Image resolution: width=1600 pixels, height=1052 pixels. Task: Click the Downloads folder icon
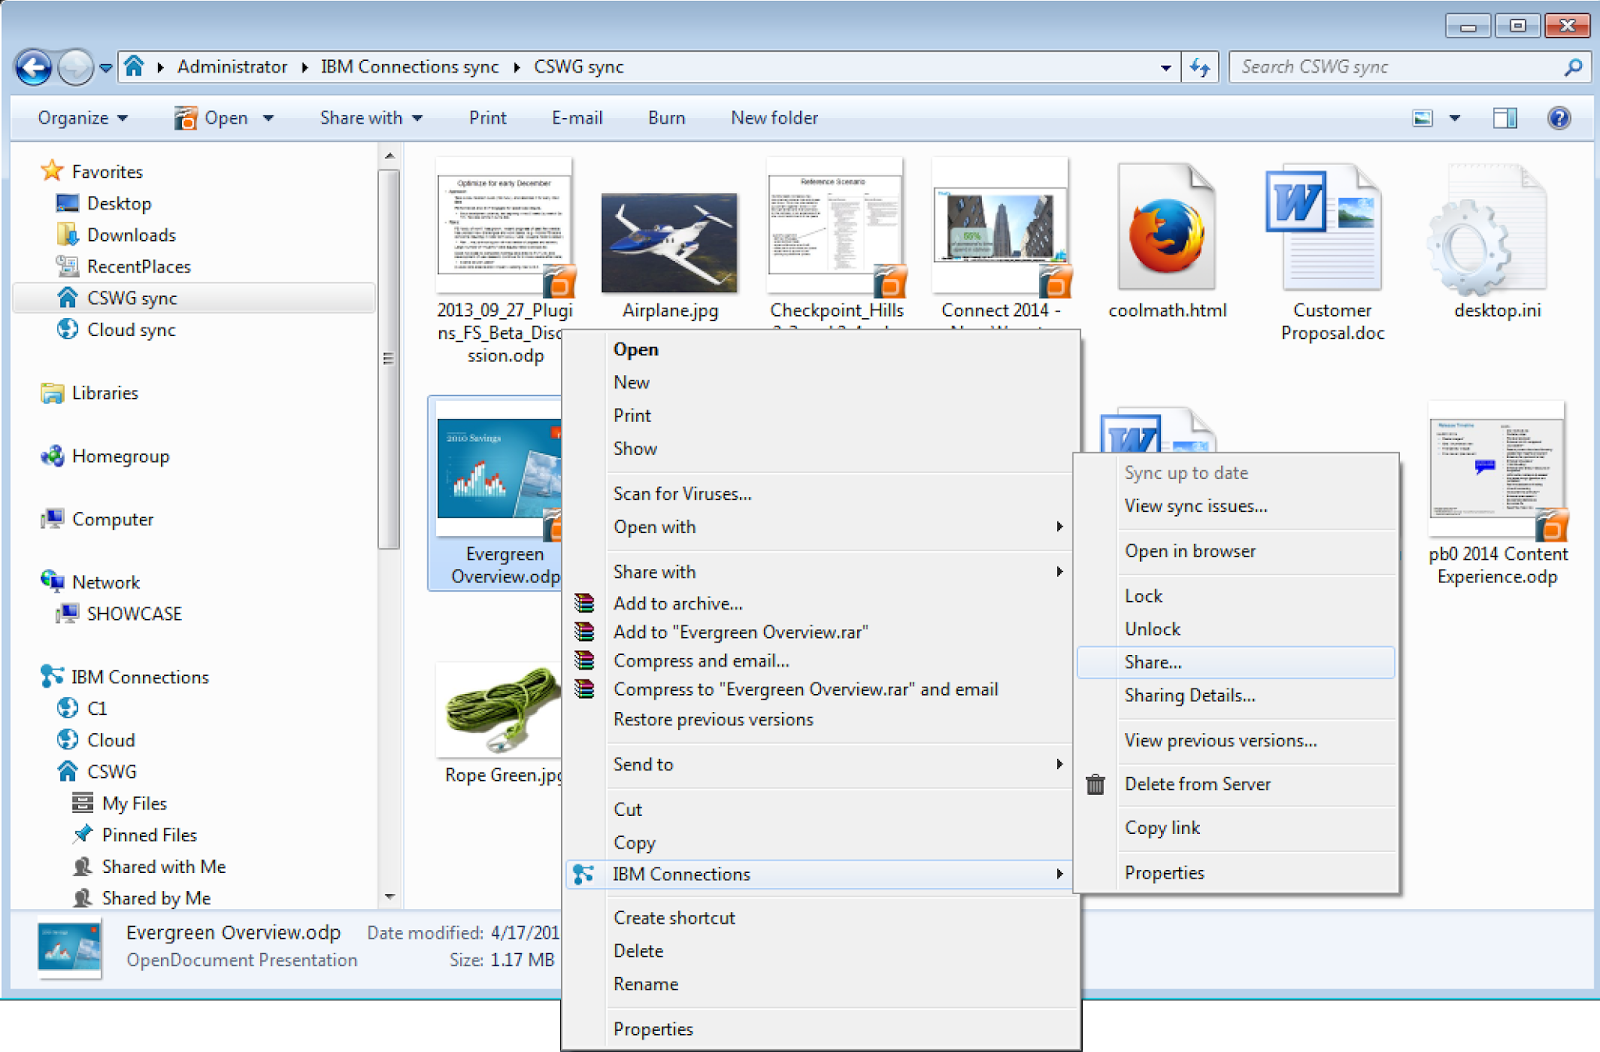(x=68, y=235)
